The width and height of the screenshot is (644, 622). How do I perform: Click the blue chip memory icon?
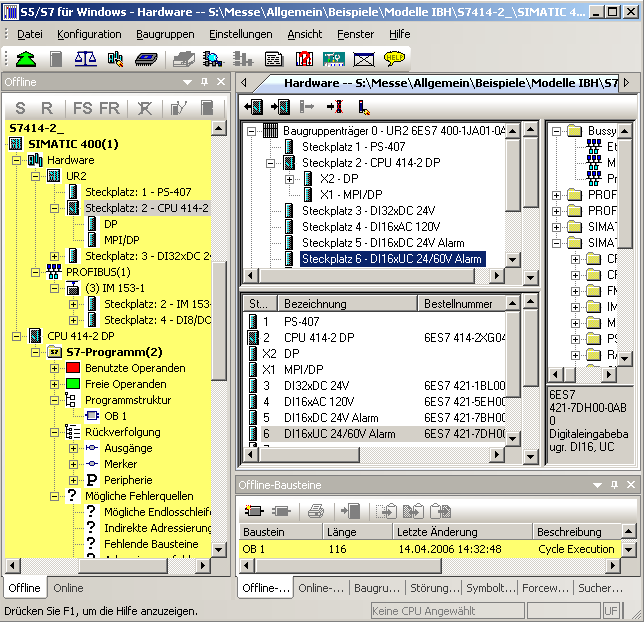tap(146, 59)
